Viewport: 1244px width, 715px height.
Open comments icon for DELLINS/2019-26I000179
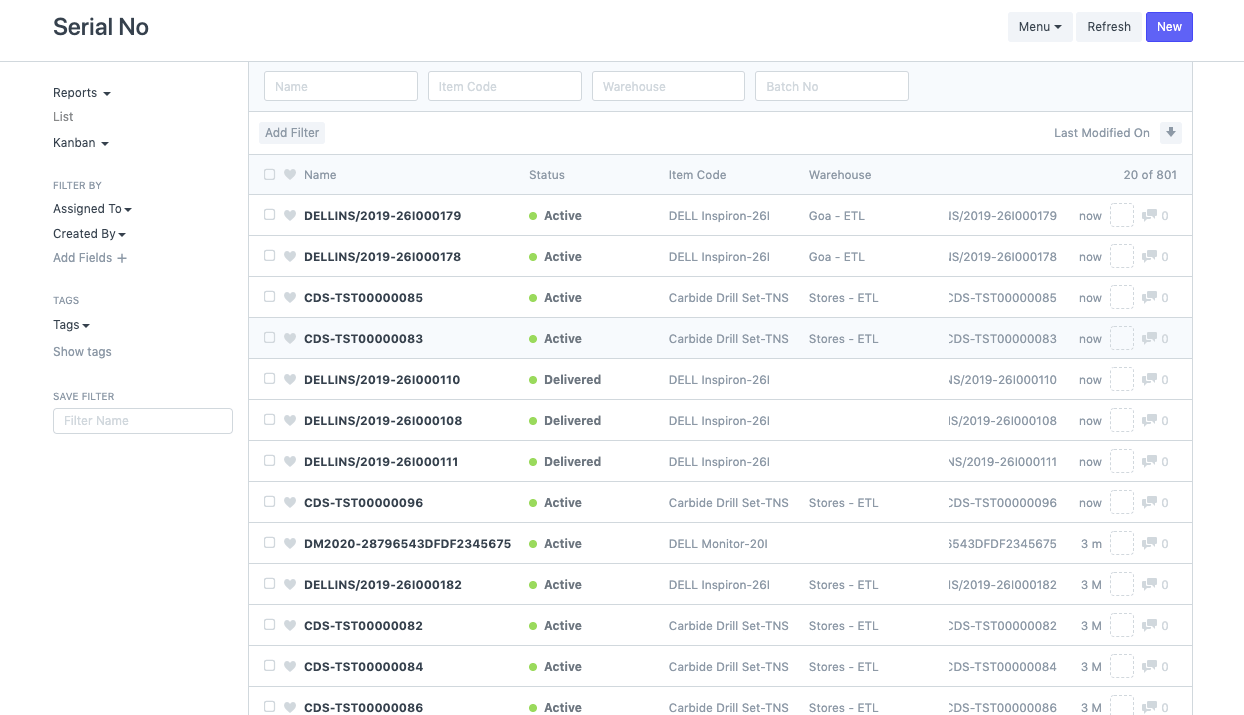click(x=1149, y=216)
